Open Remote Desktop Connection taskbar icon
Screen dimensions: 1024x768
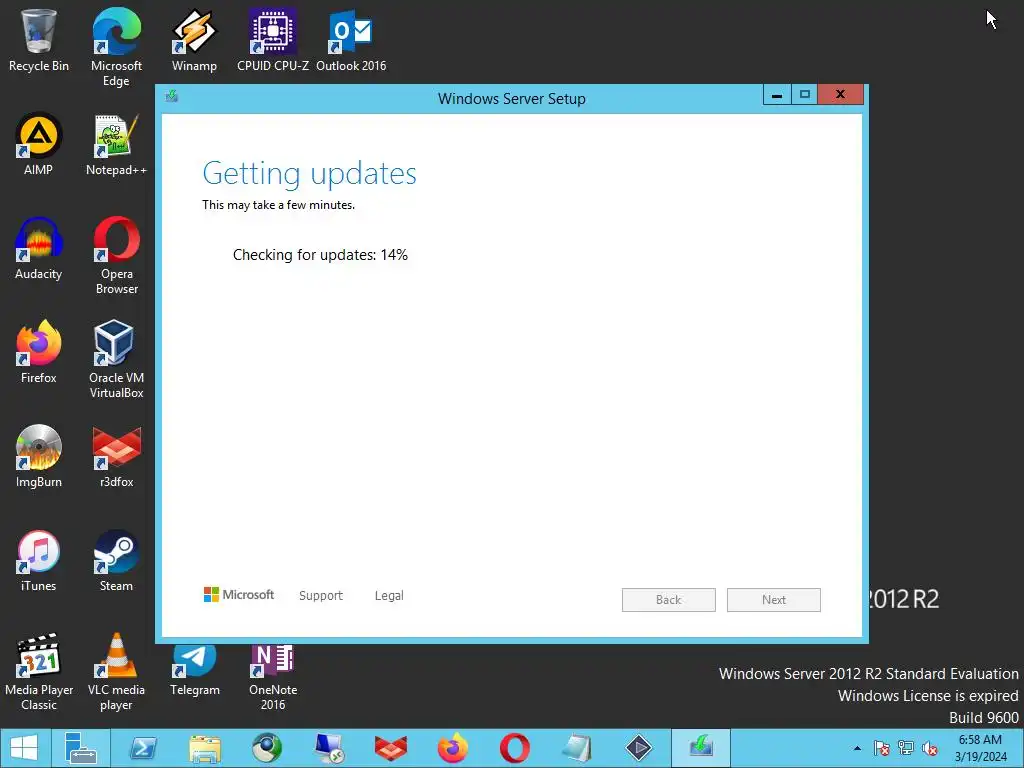(x=328, y=748)
